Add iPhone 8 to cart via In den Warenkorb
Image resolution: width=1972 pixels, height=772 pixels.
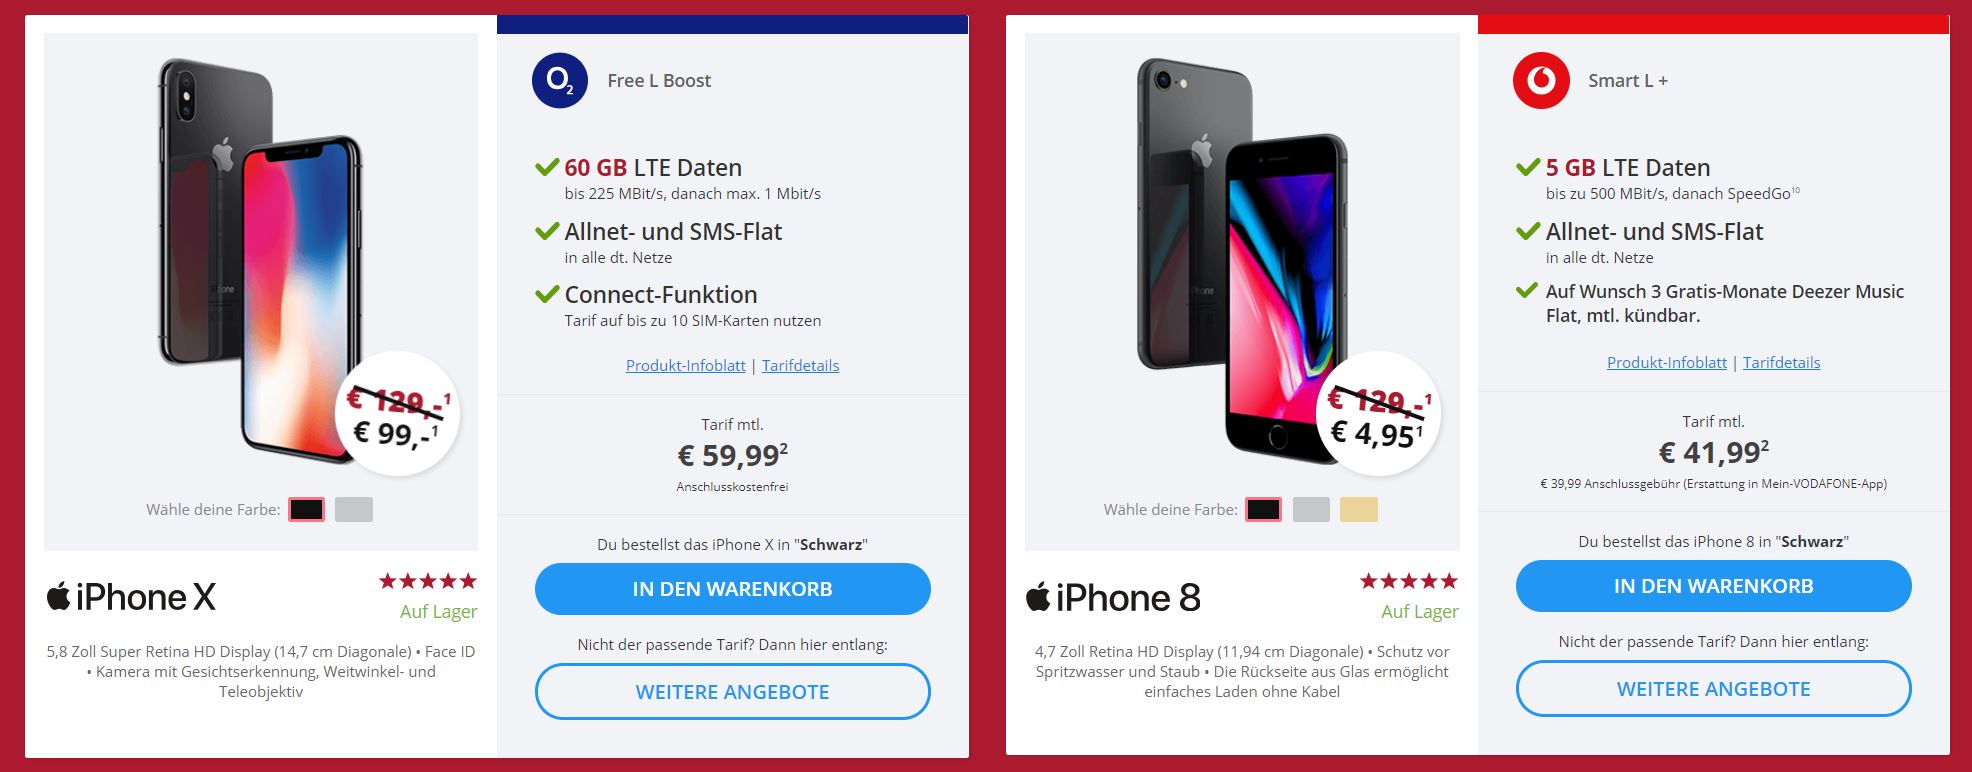pyautogui.click(x=1714, y=586)
